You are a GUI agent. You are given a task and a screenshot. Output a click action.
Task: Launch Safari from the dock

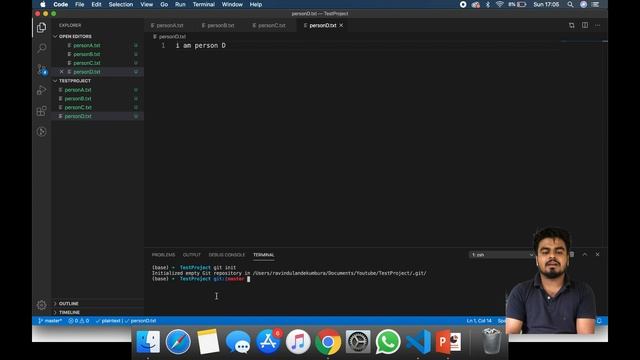pos(178,342)
